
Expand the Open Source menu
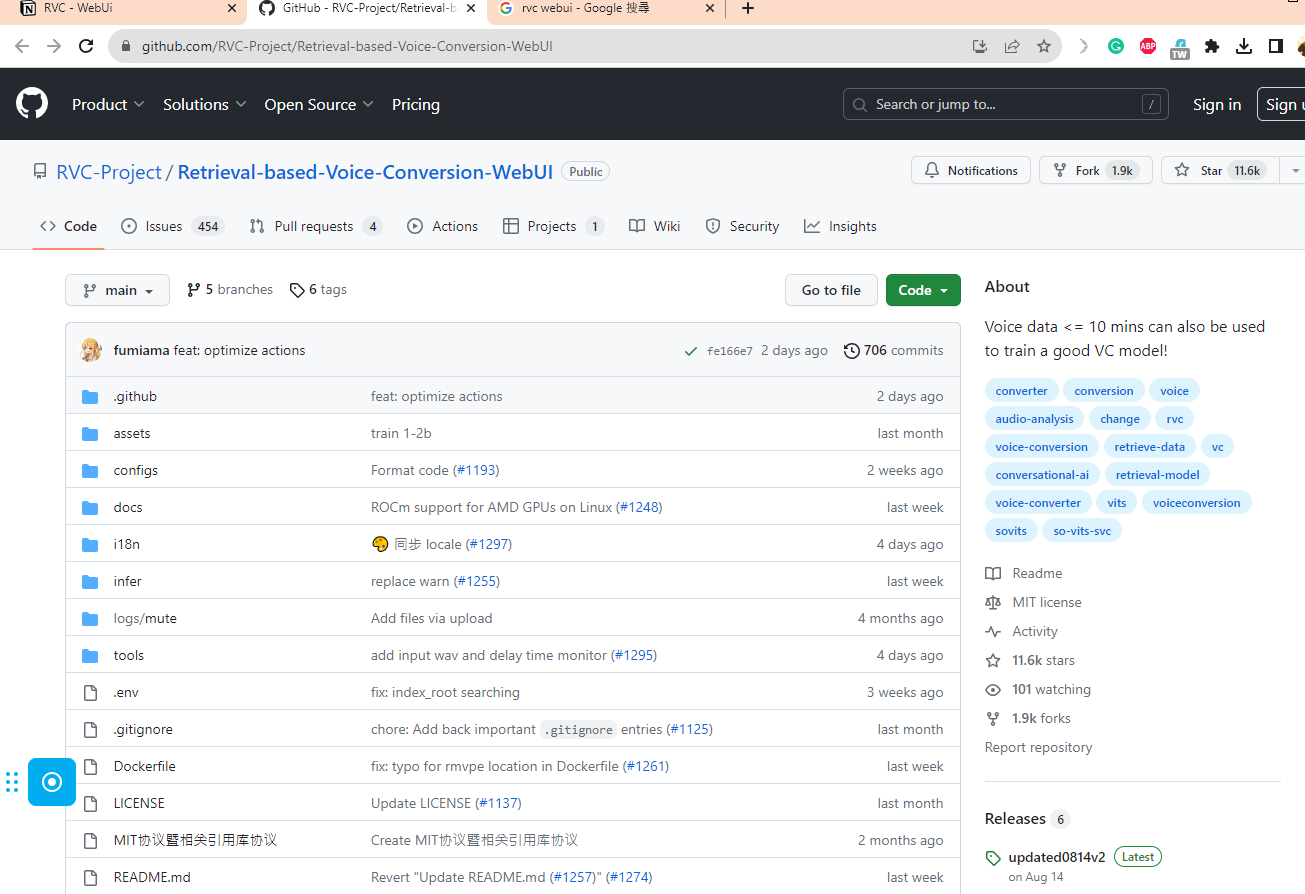[x=319, y=104]
